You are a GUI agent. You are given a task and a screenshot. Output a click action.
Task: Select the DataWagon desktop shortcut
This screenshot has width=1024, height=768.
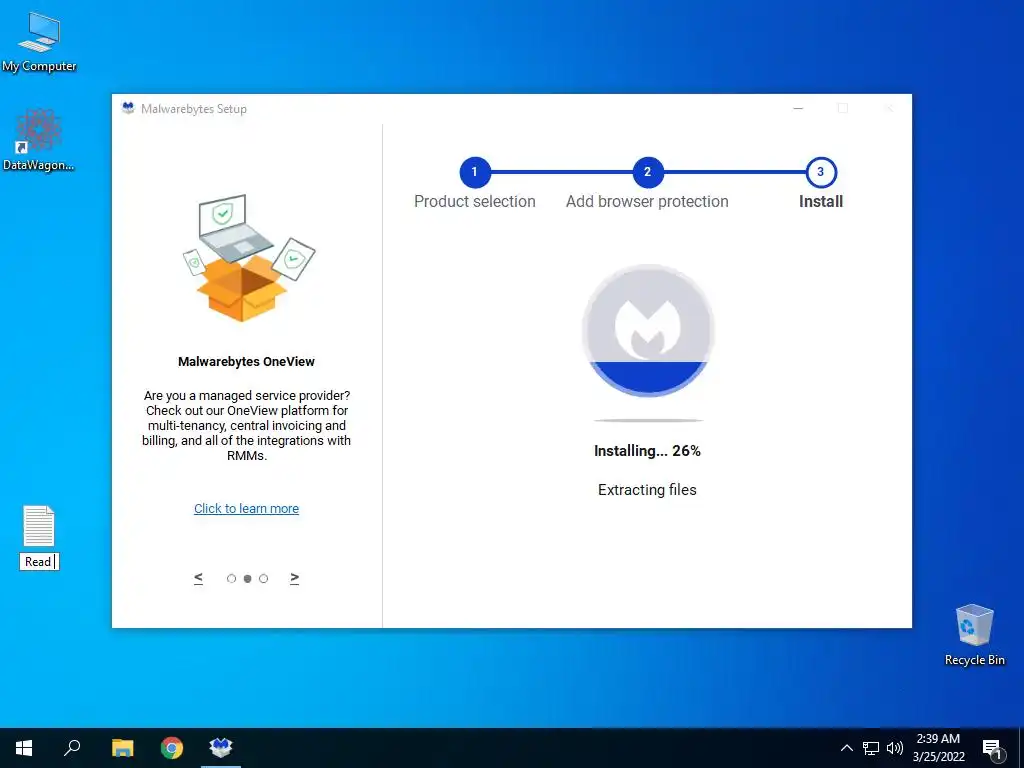coord(39,140)
